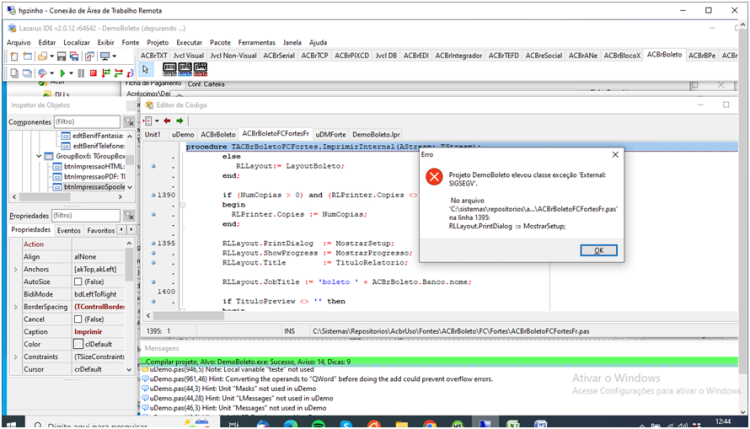
Task: Clear the Componentes filter icon
Action: tap(129, 122)
